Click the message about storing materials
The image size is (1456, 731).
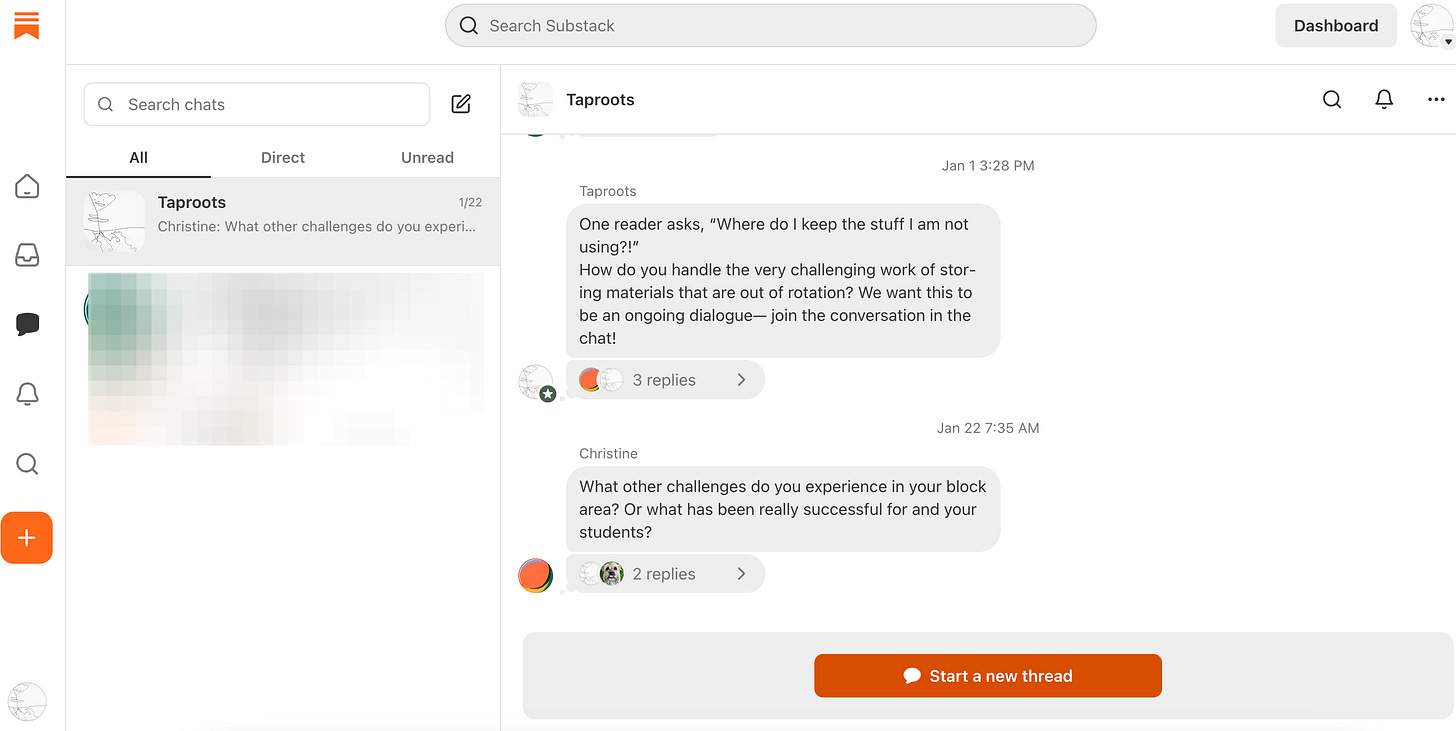(x=783, y=281)
